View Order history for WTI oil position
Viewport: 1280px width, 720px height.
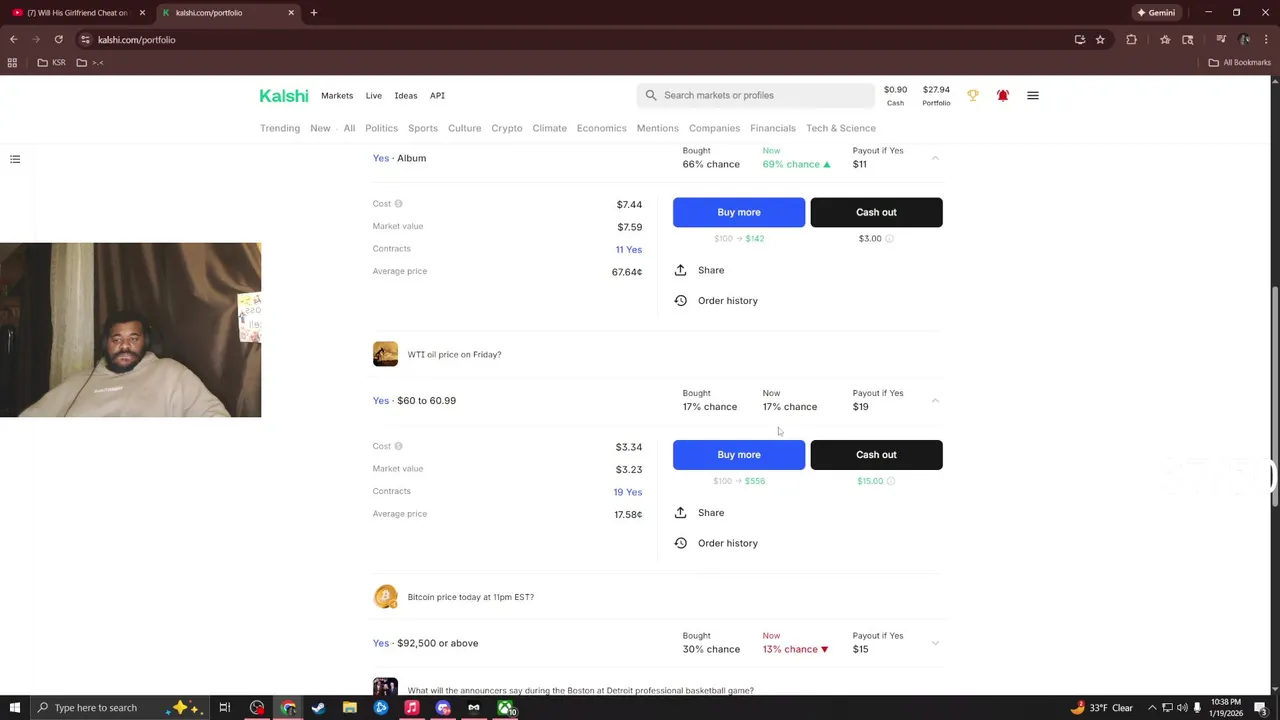716,543
